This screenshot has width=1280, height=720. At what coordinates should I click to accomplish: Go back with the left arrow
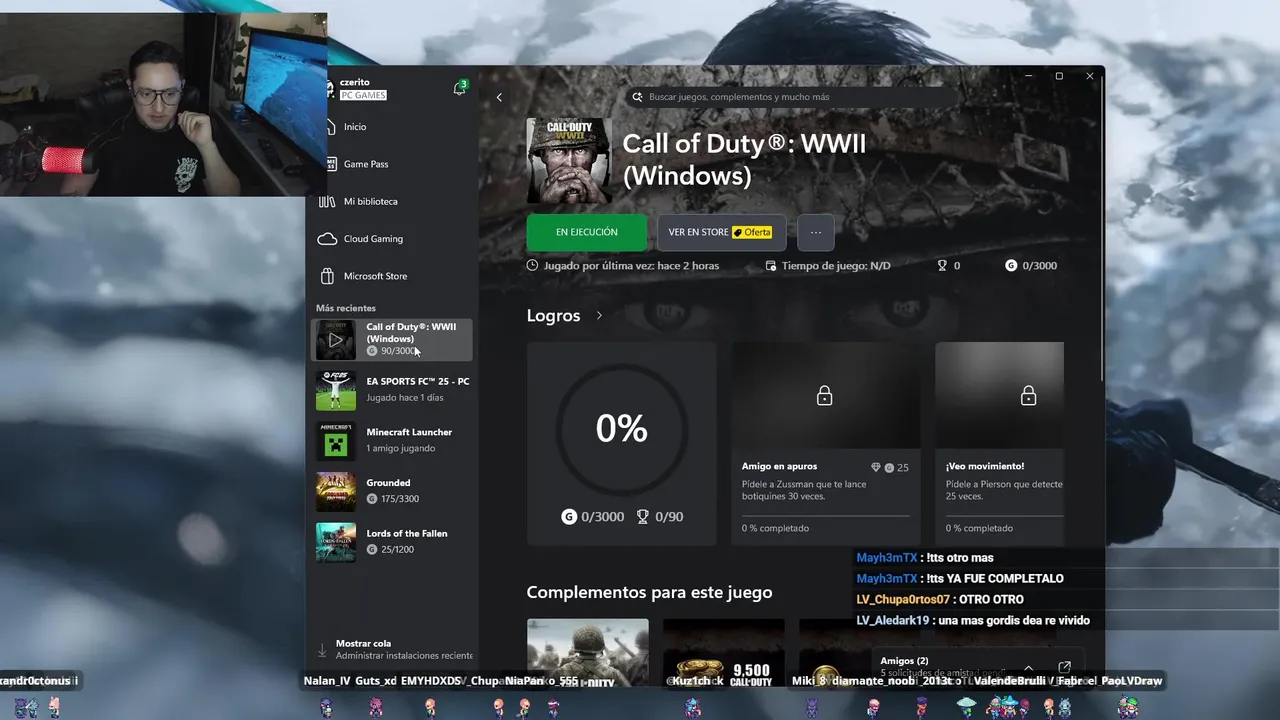pos(499,97)
